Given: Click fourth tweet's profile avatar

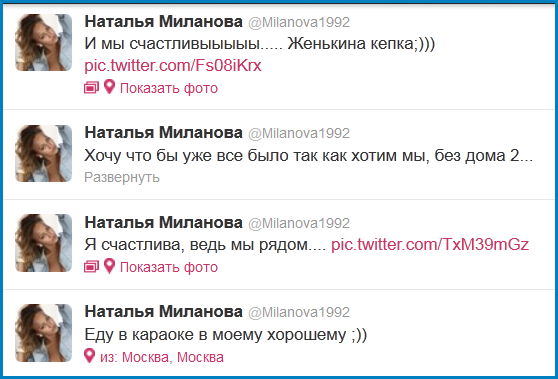Looking at the screenshot, I should 43,333.
